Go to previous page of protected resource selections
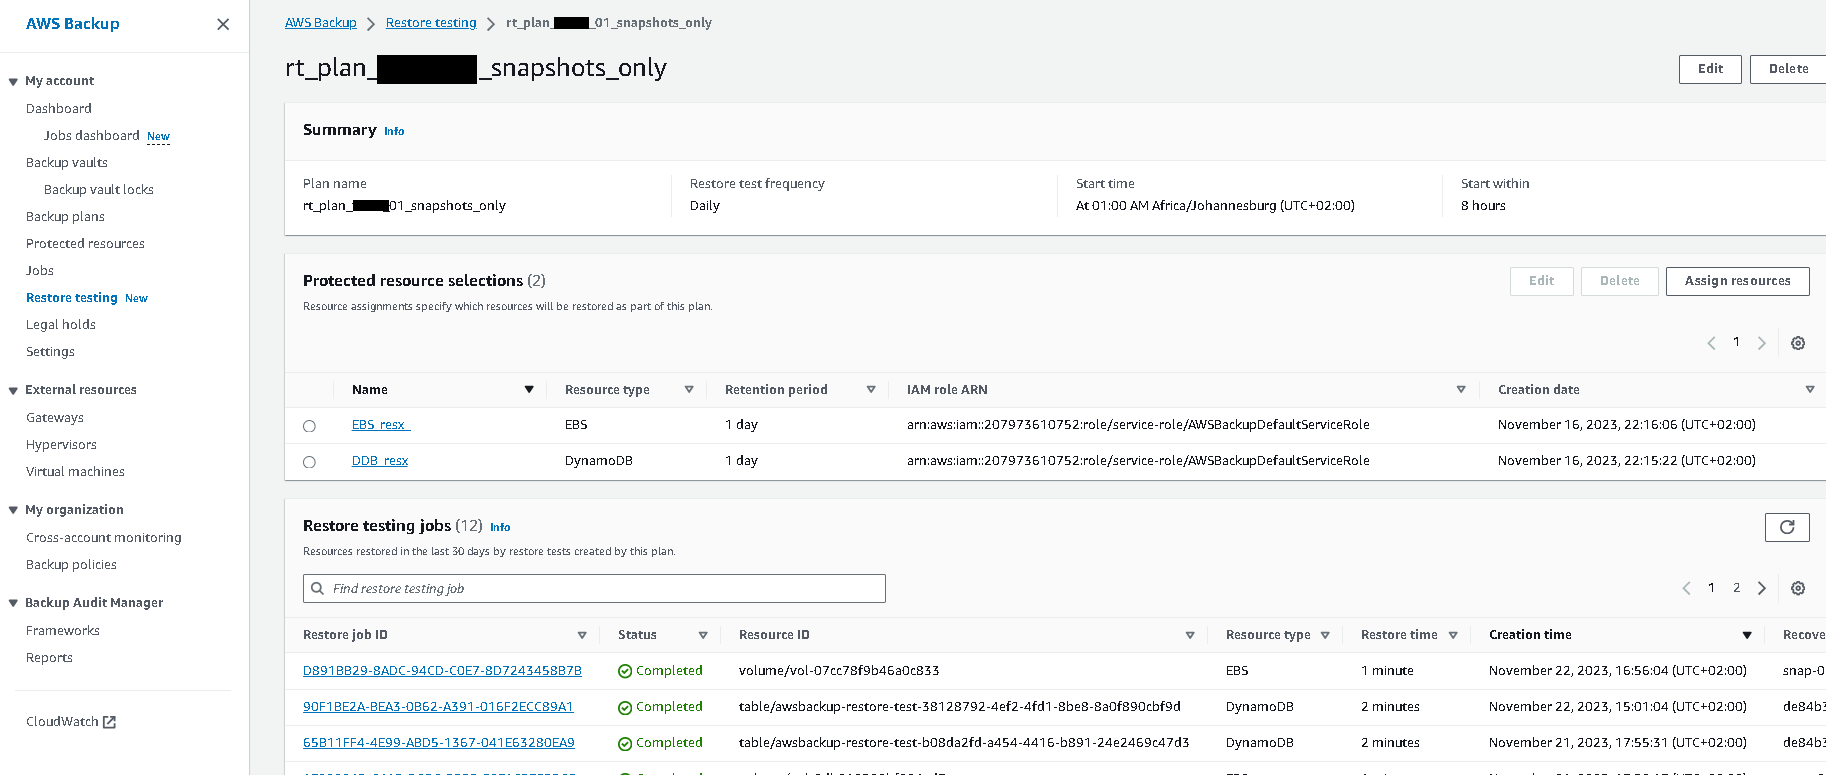This screenshot has width=1826, height=775. point(1711,343)
